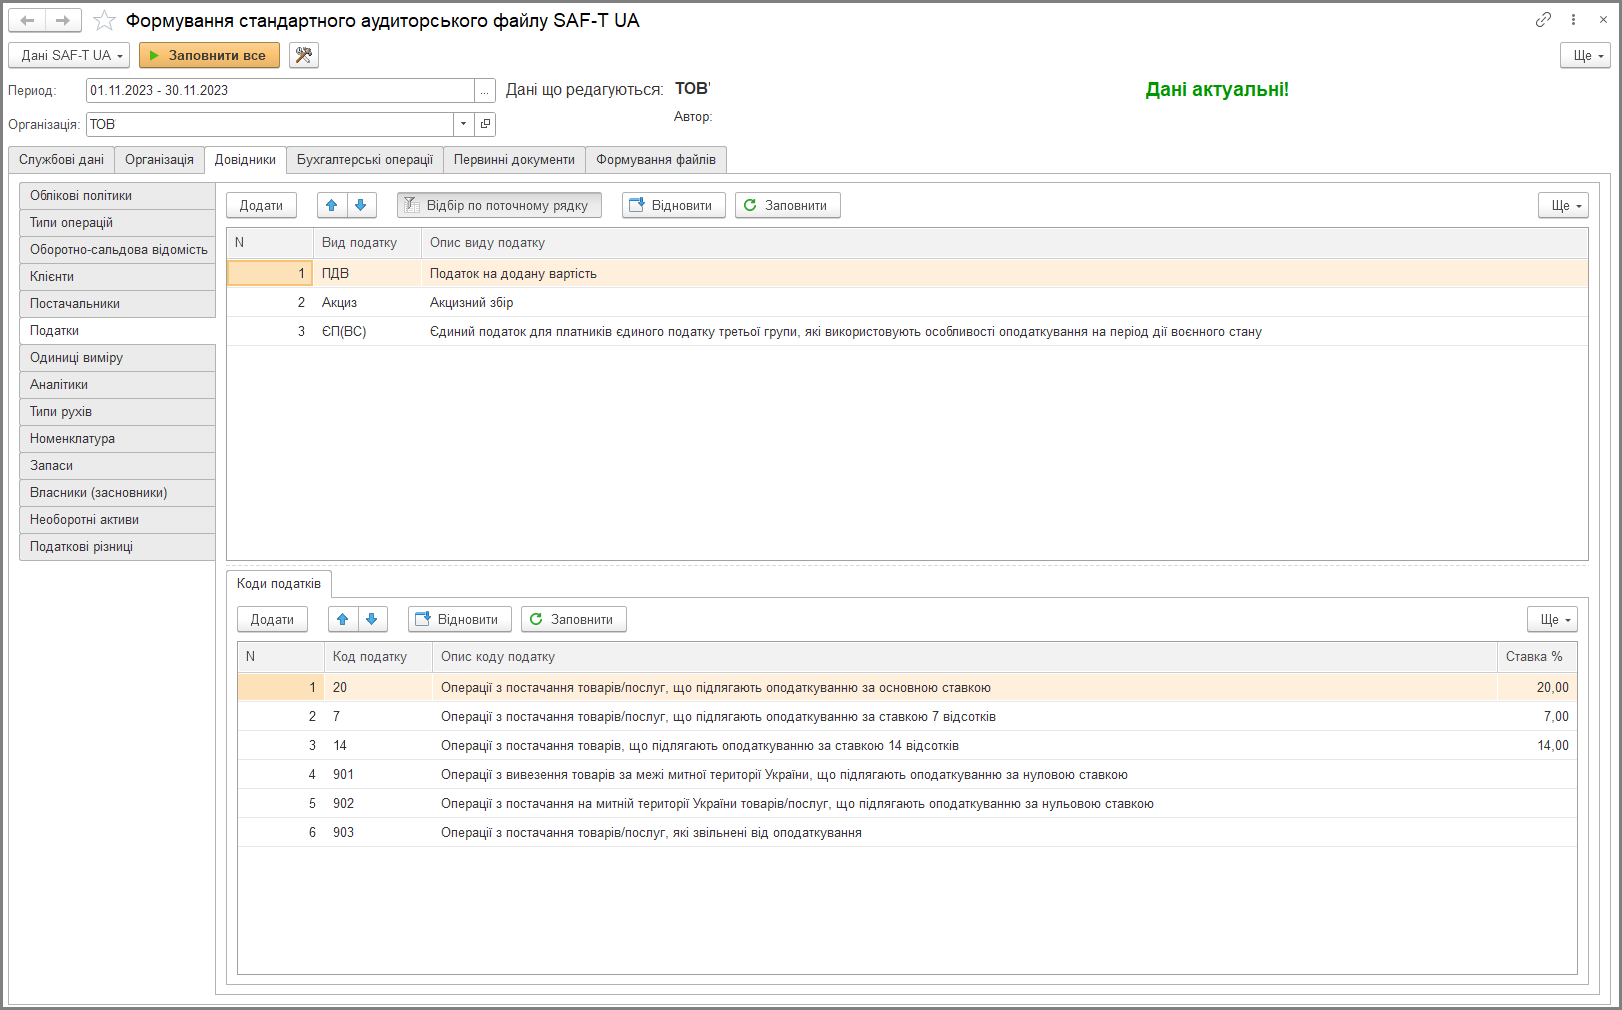Screen dimensions: 1622x1010
Task: Move the tax row up in the upper table
Action: pyautogui.click(x=332, y=205)
